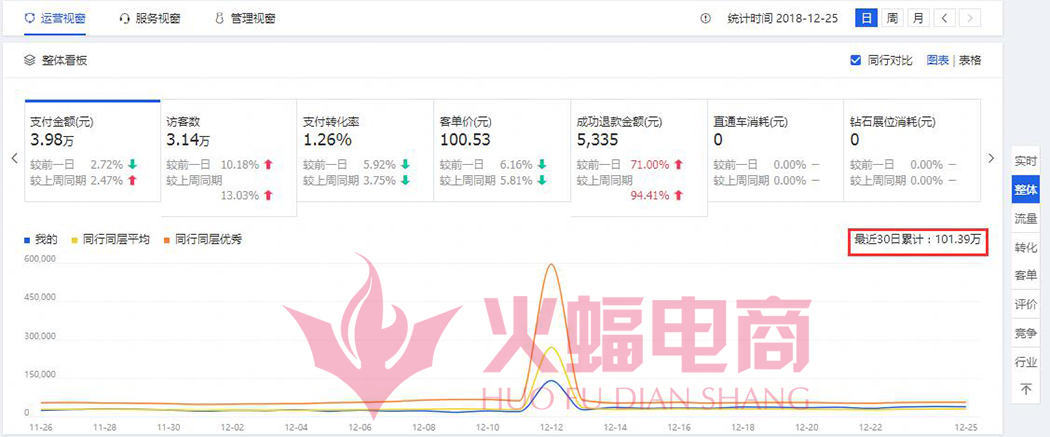Switch to 图表 chart view
1050x437 pixels.
[x=938, y=60]
